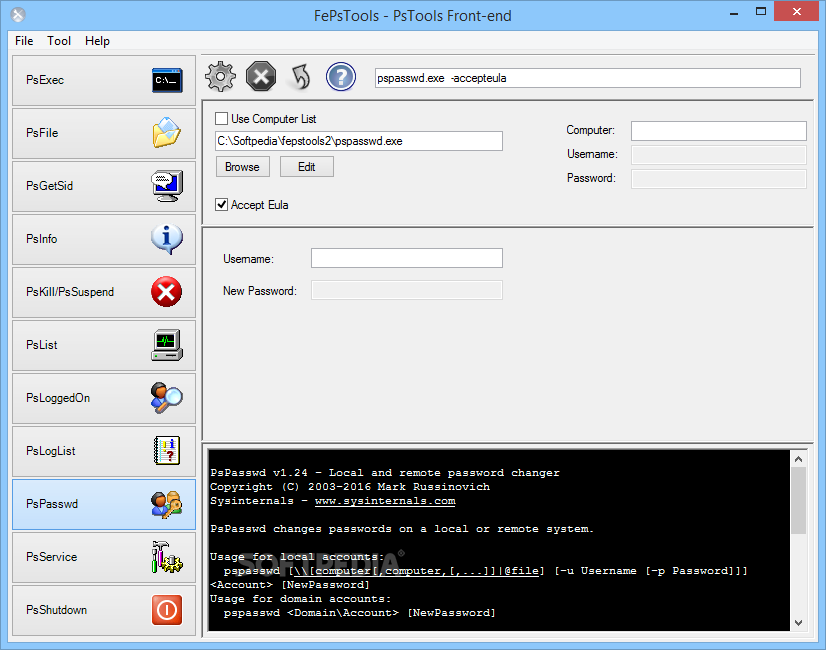
Task: Select the PsService tool
Action: 104,557
